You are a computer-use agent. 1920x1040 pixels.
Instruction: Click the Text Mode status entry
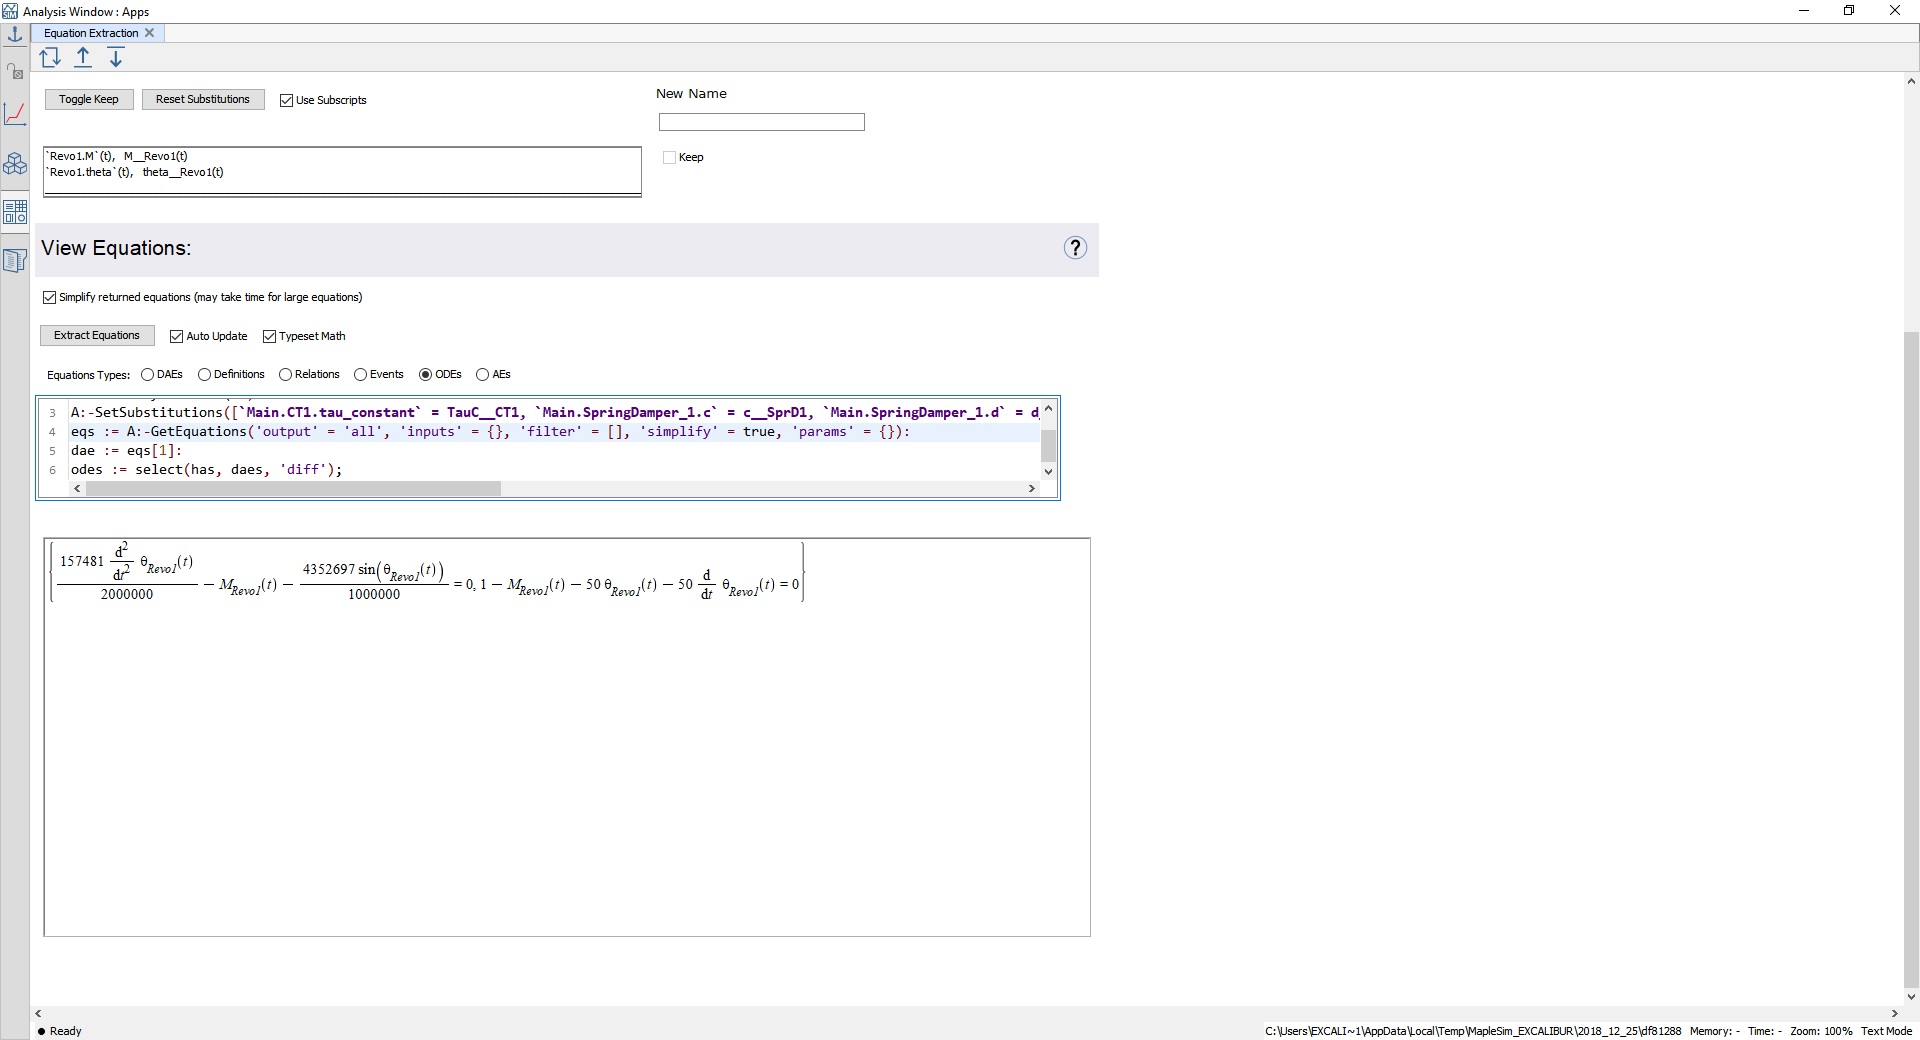click(x=1887, y=1031)
